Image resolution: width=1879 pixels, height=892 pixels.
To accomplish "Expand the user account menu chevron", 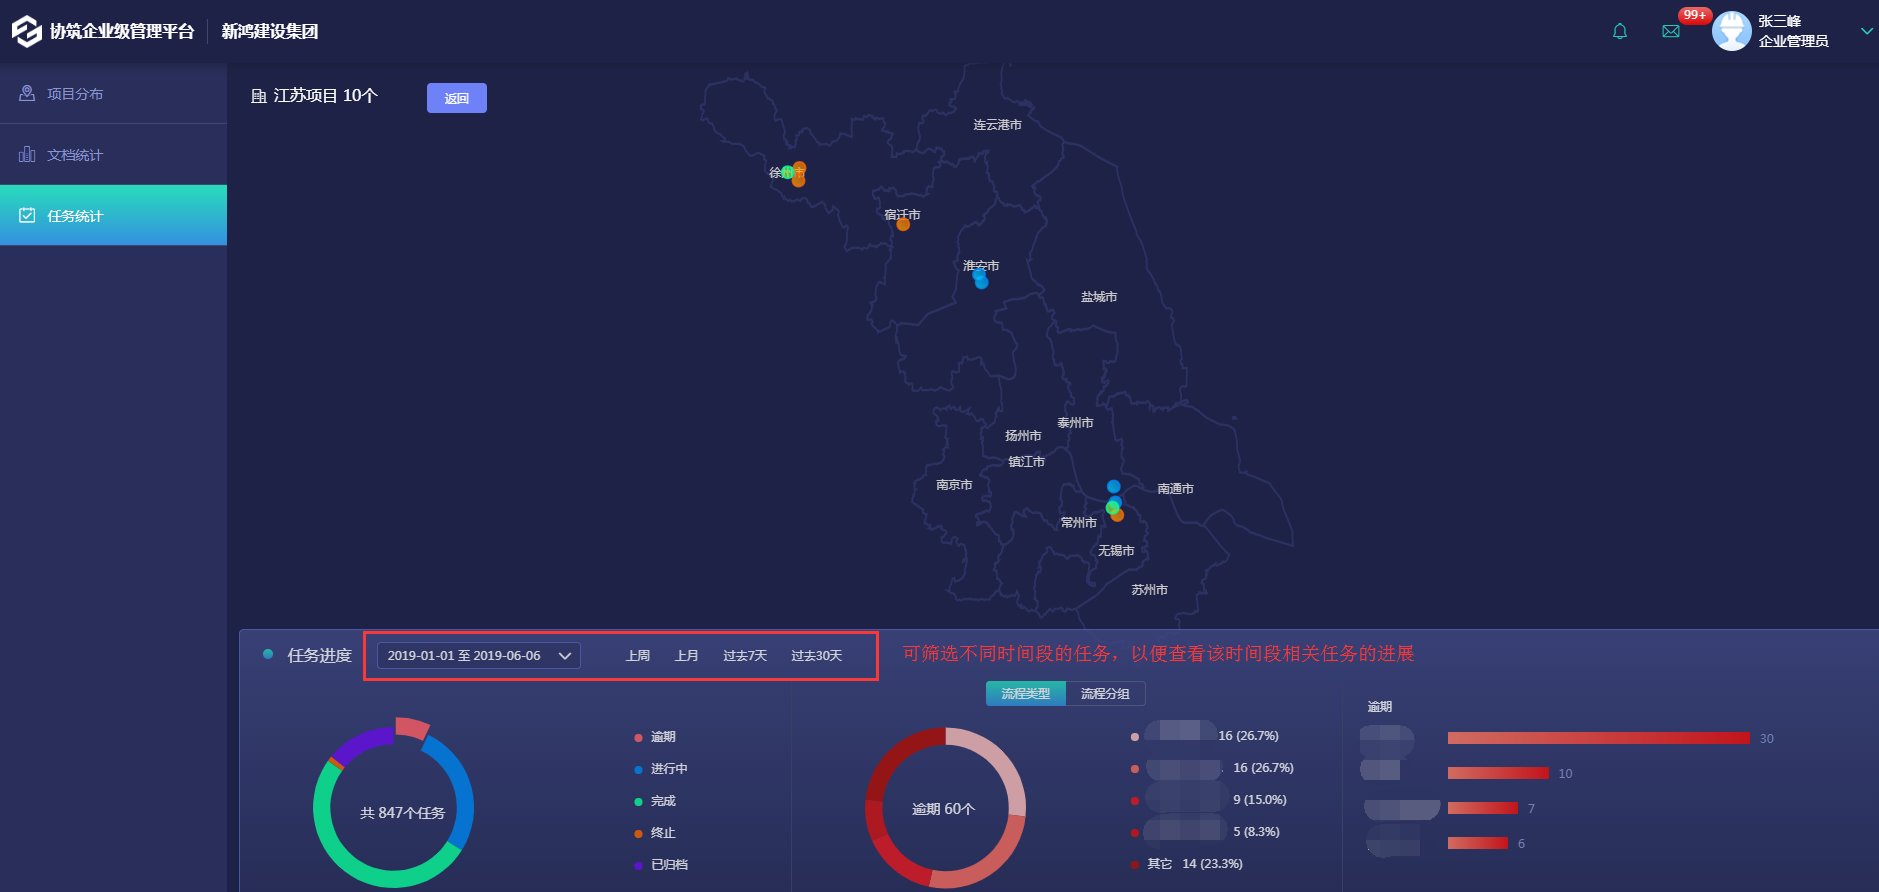I will tap(1866, 31).
